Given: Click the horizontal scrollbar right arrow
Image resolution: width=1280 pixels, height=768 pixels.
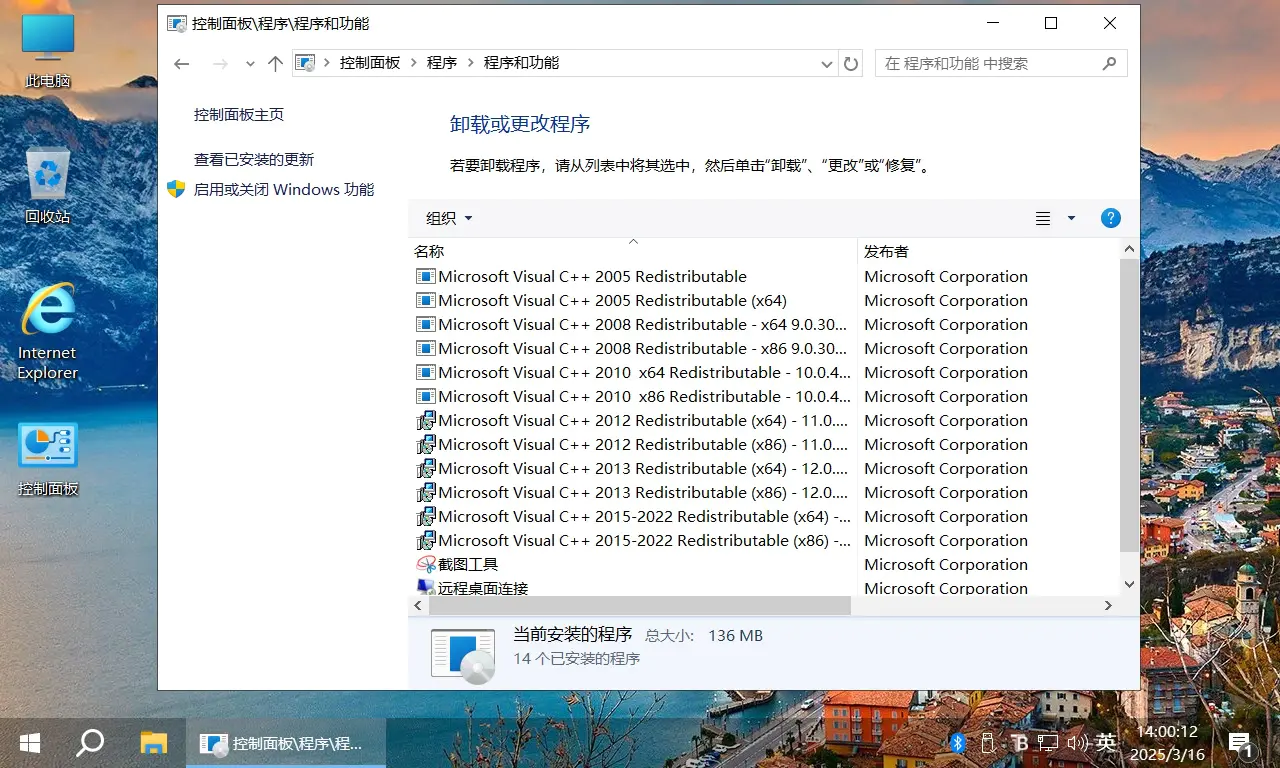Looking at the screenshot, I should click(x=1108, y=605).
